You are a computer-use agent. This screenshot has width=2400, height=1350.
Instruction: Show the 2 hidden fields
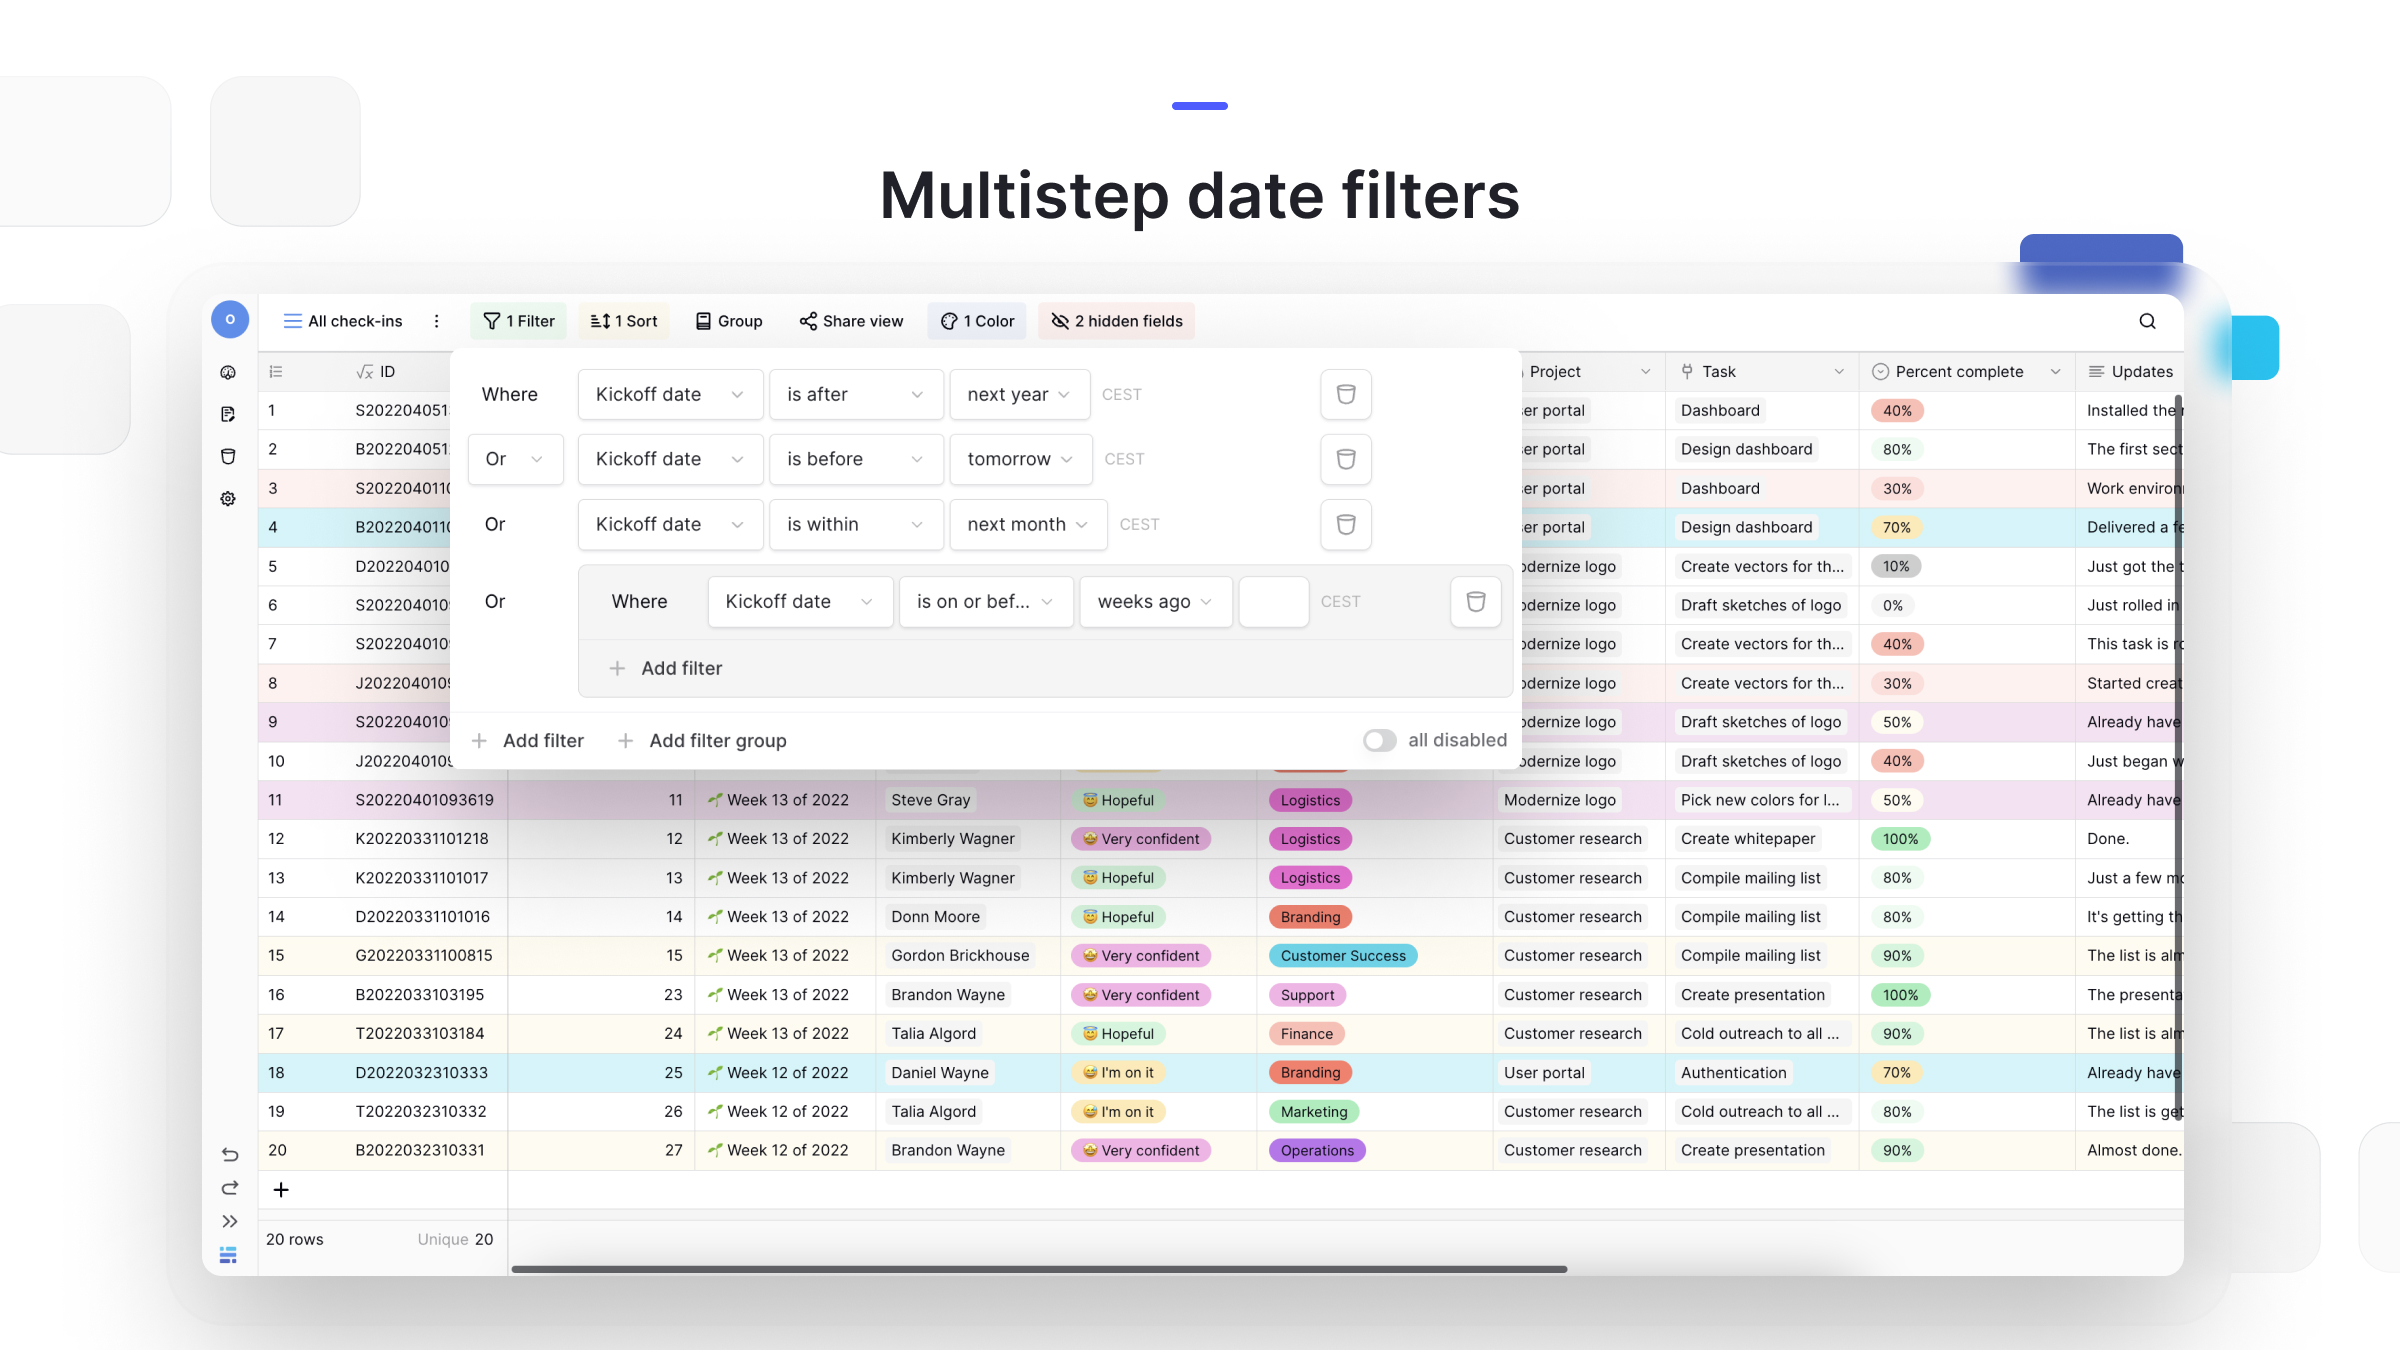(1116, 321)
